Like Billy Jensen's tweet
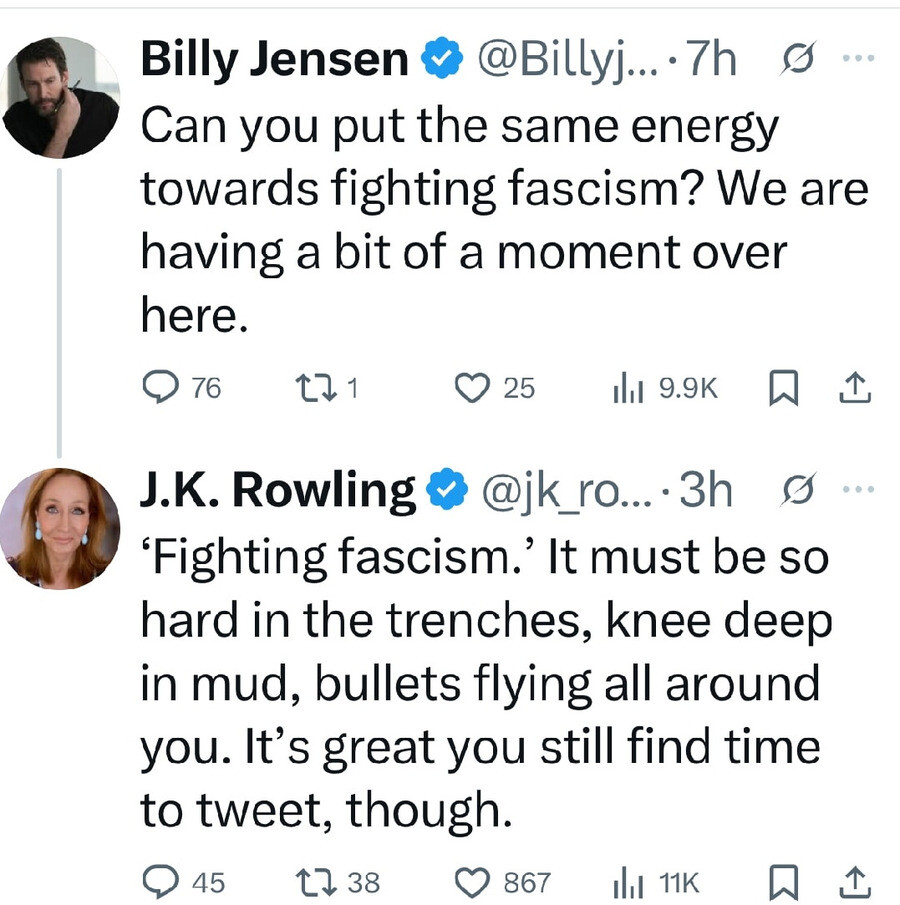Image resolution: width=900 pixels, height=905 pixels. point(470,388)
